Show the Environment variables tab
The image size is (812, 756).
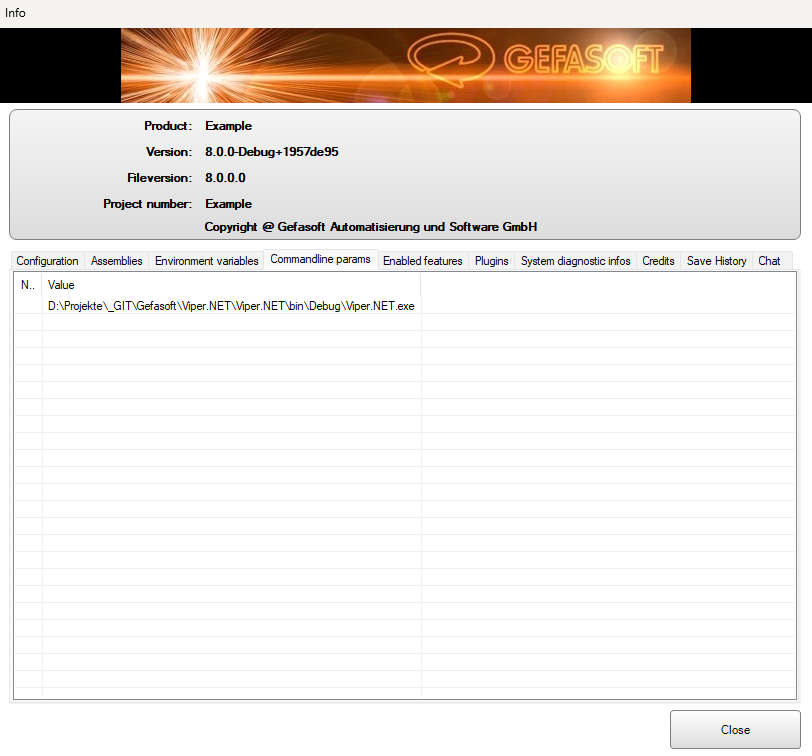[206, 261]
